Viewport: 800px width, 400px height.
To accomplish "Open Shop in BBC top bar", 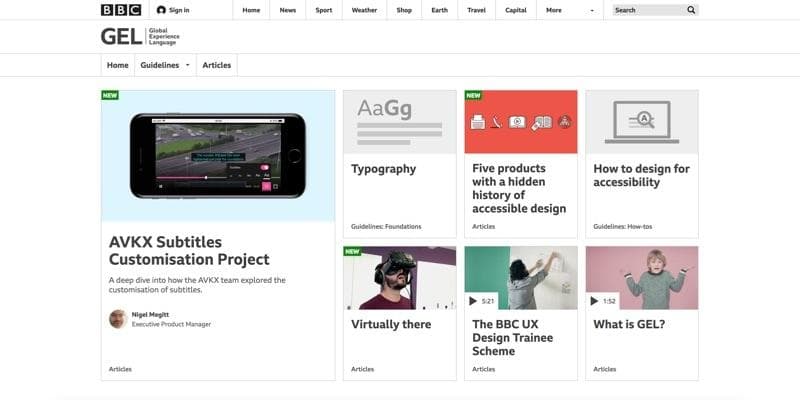I will 404,10.
